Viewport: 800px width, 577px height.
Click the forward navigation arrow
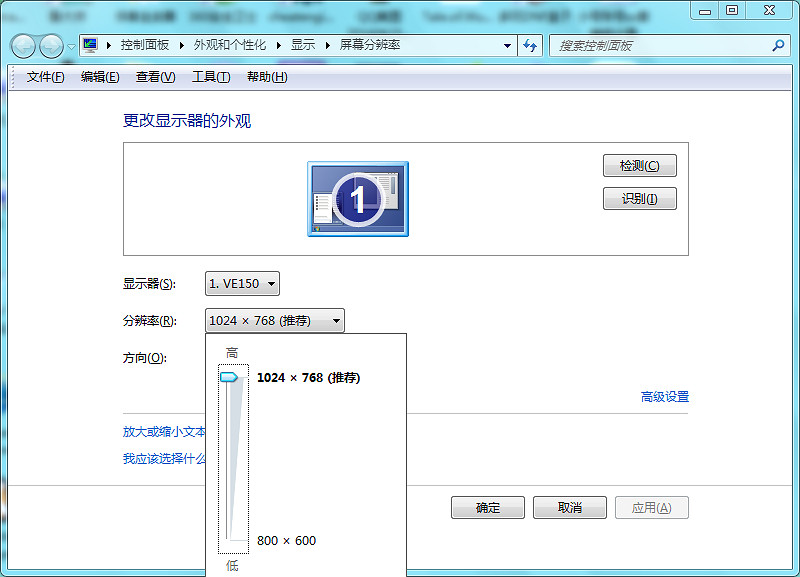[x=50, y=46]
